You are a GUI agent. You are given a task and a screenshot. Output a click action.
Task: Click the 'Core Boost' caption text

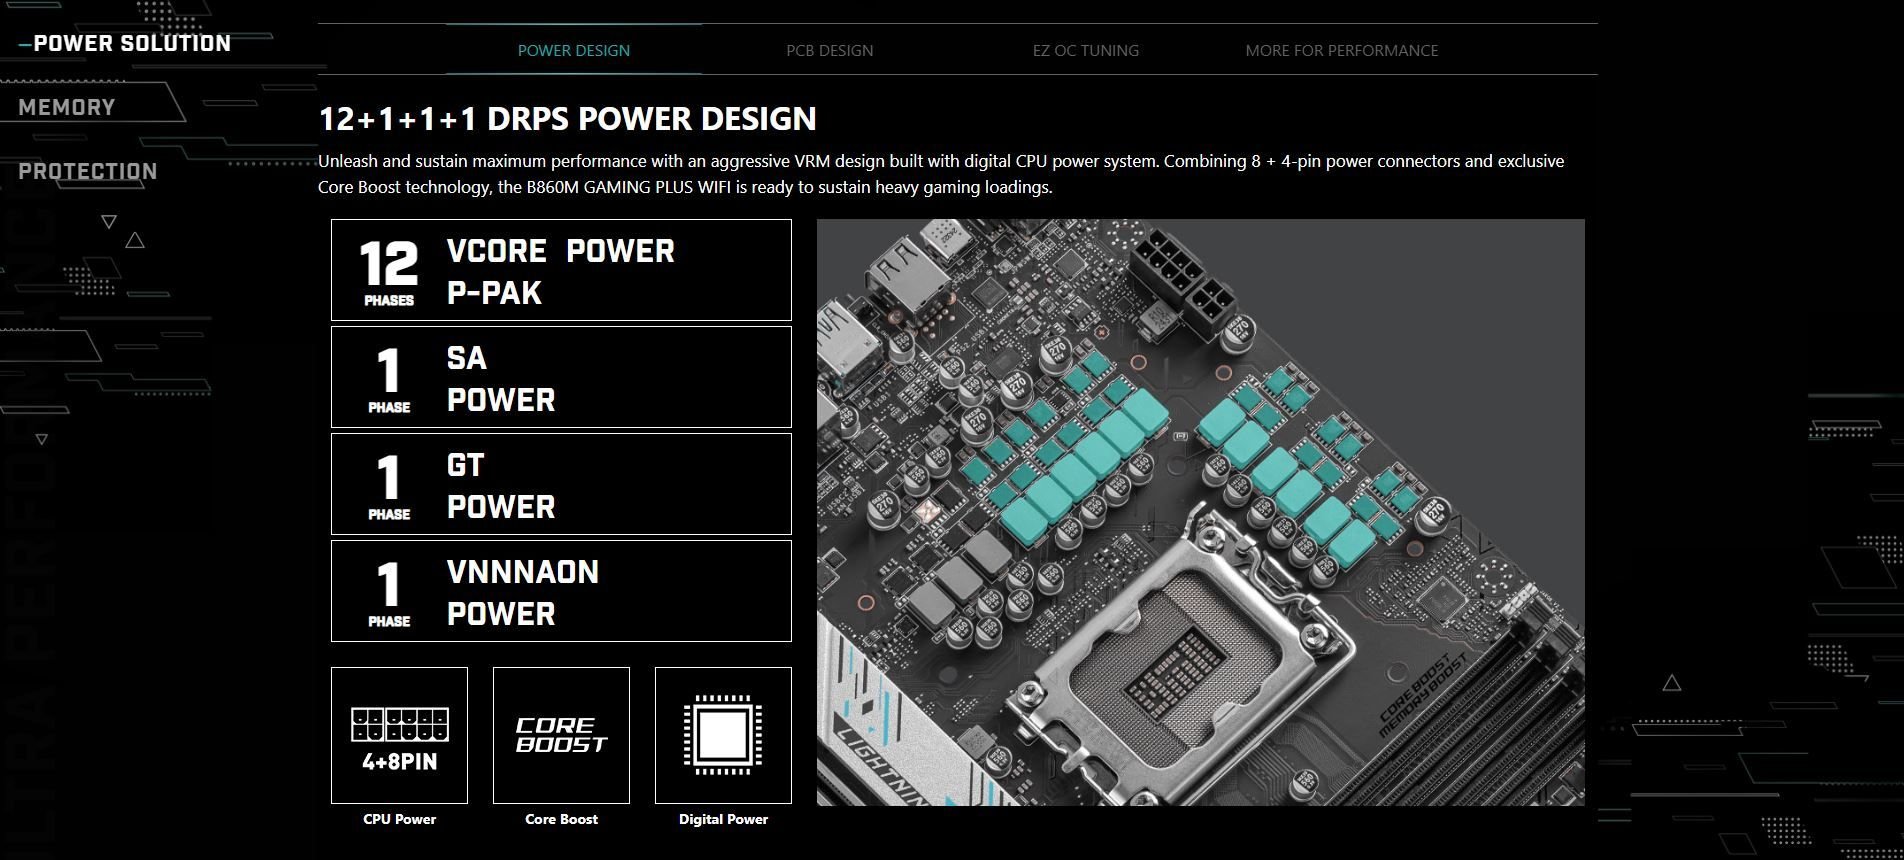[x=561, y=819]
